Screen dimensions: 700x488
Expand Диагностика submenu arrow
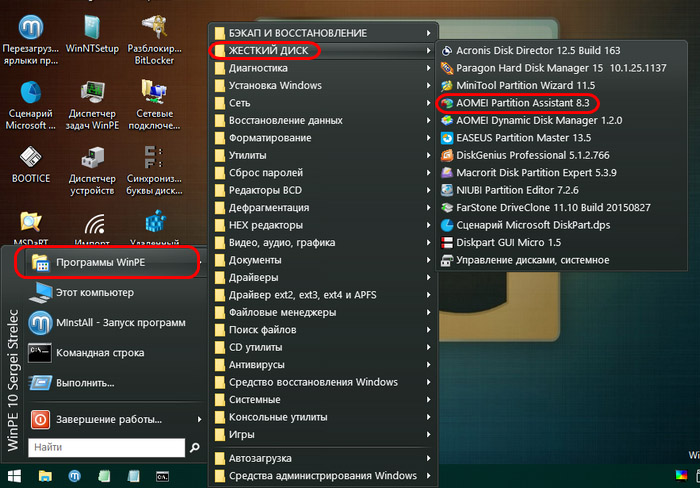click(428, 68)
